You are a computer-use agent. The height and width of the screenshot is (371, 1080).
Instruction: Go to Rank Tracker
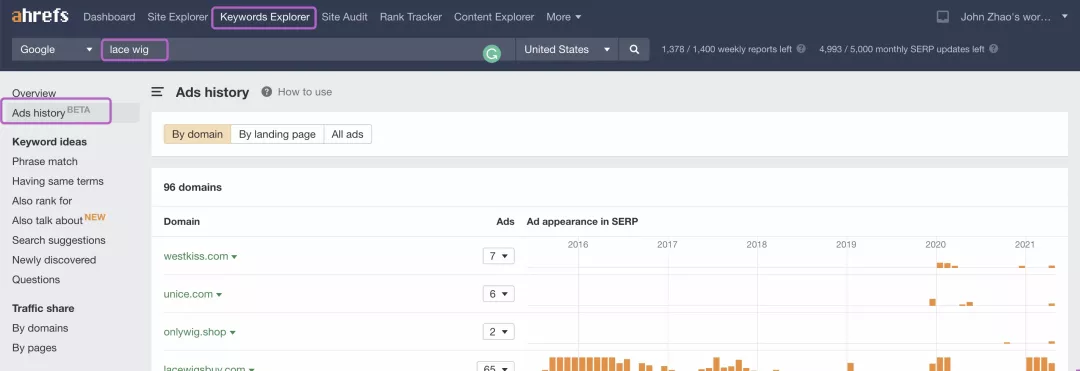[411, 17]
